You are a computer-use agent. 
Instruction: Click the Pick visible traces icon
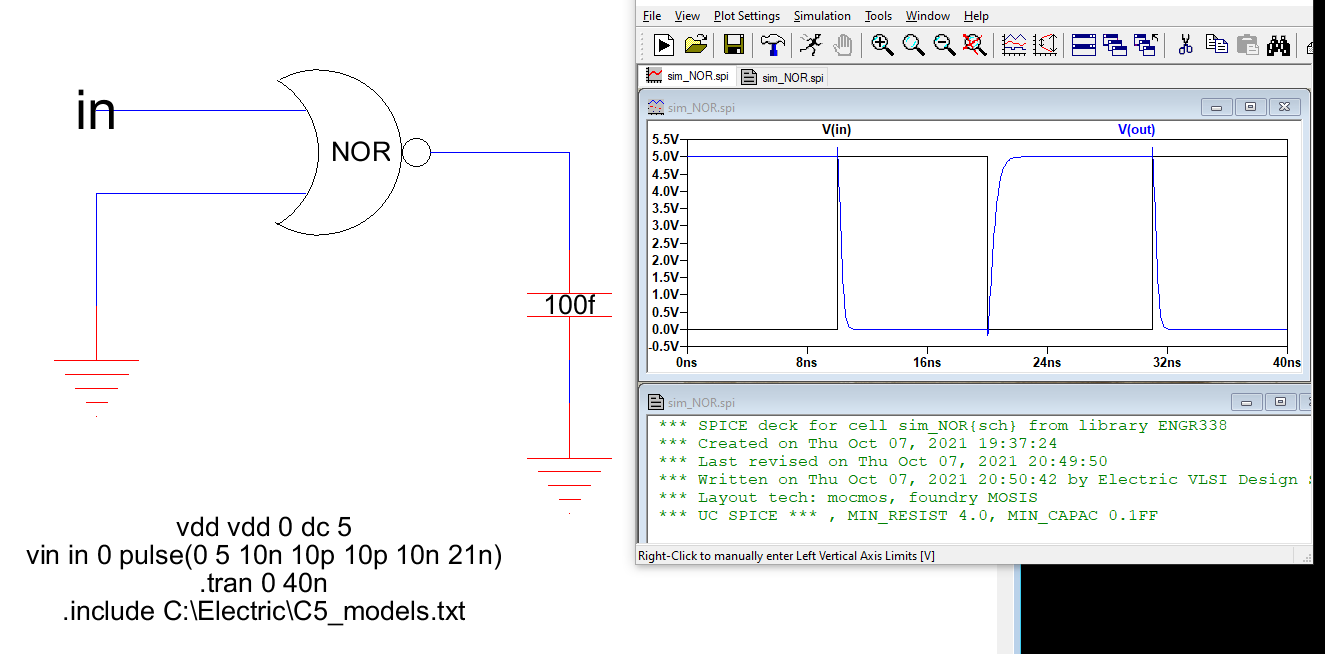point(1014,44)
